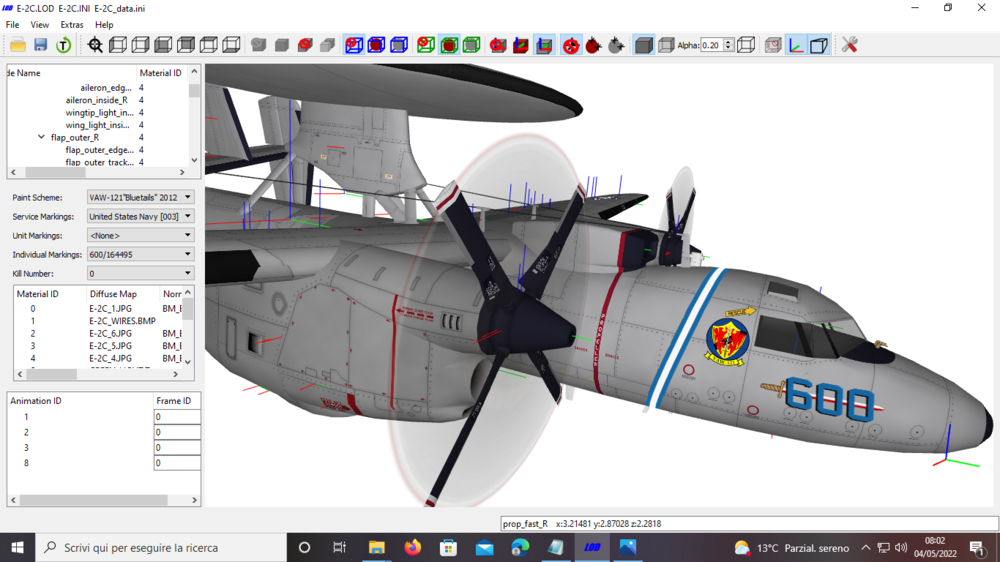
Task: Open Firefox from the taskbar
Action: (413, 547)
